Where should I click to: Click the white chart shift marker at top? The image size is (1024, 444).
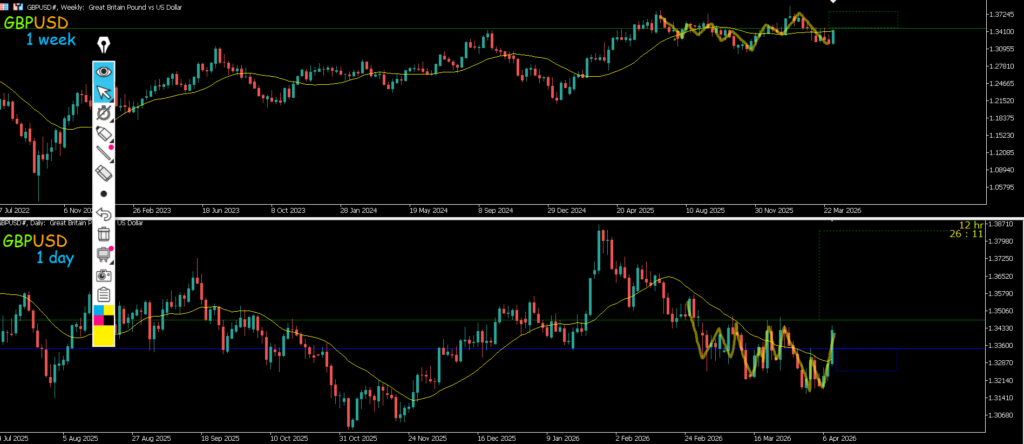[x=833, y=2]
